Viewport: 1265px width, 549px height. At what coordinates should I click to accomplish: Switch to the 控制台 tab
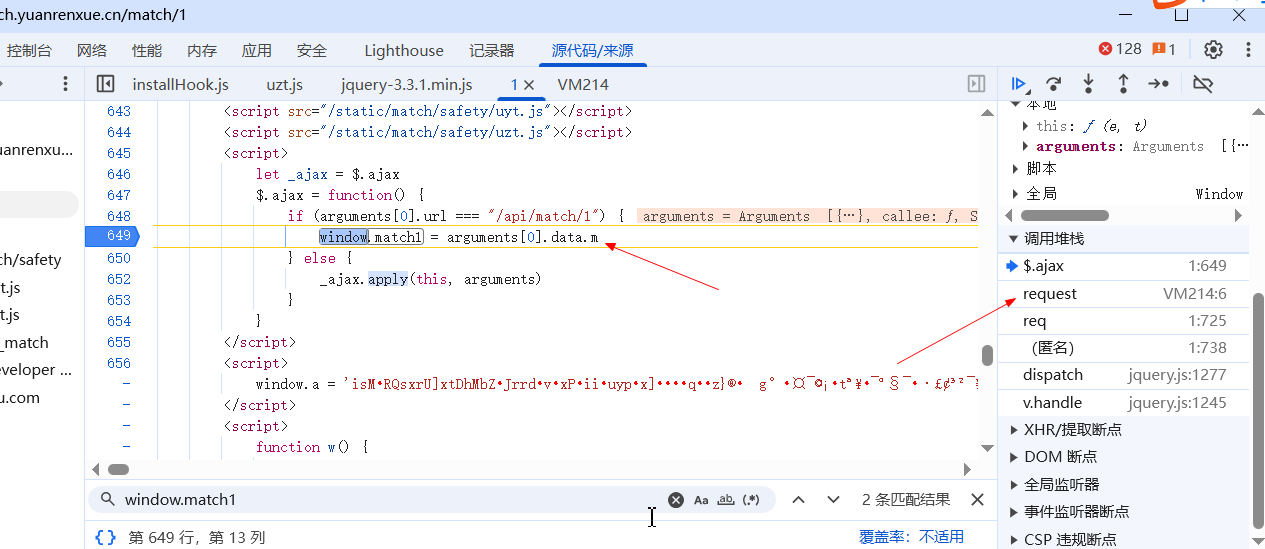[x=29, y=50]
